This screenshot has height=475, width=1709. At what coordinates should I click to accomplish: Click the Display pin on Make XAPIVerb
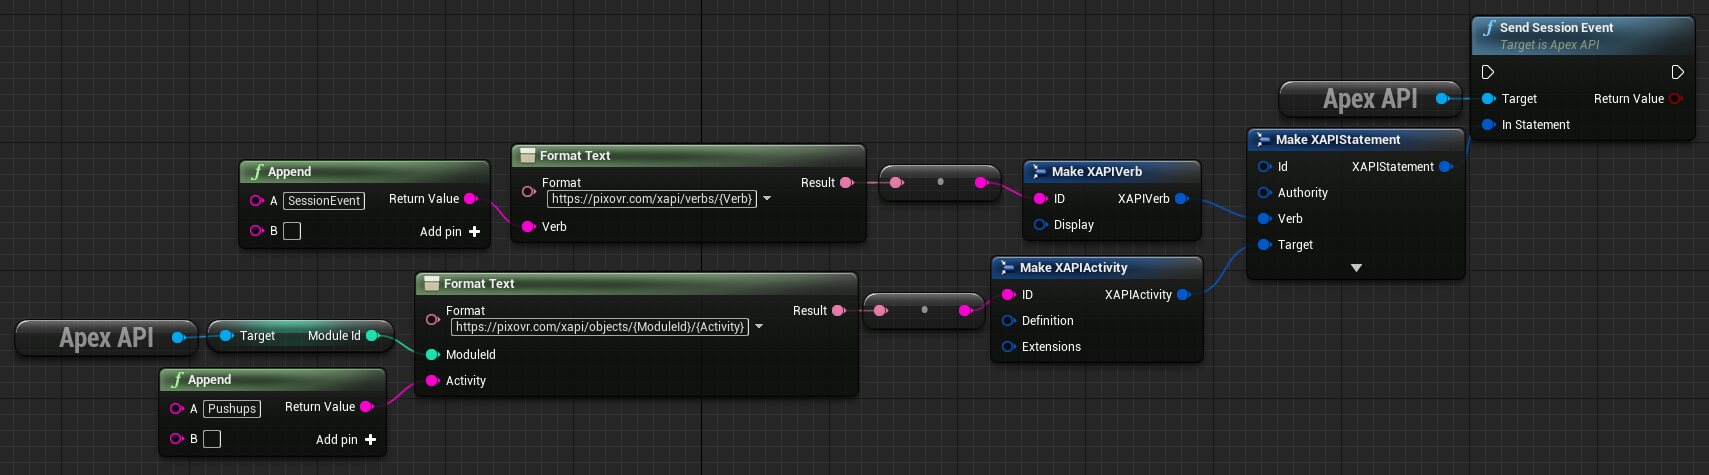[1041, 225]
